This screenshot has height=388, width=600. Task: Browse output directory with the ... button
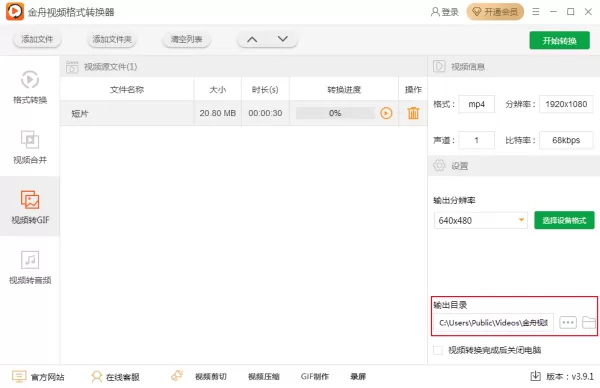pyautogui.click(x=568, y=323)
